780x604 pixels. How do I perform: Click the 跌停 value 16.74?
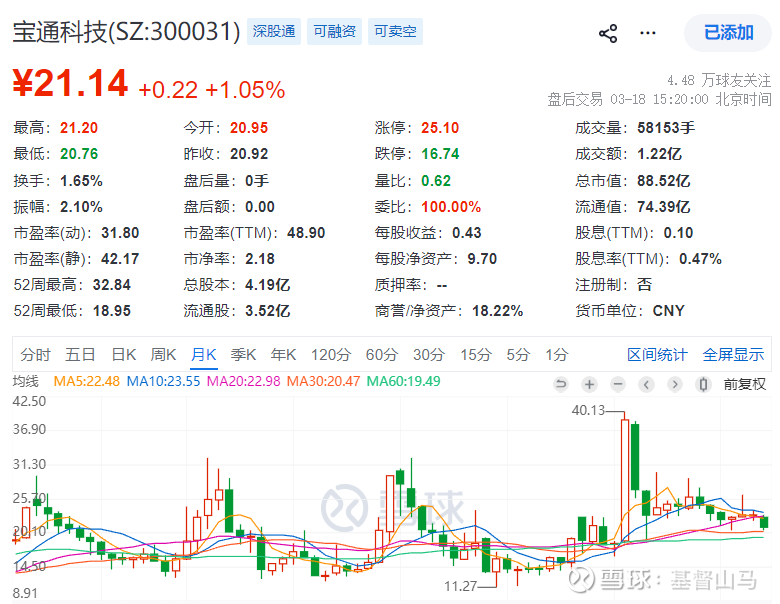coord(440,154)
